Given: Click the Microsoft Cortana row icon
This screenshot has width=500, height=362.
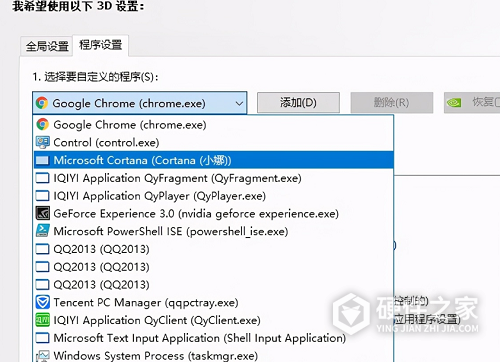Looking at the screenshot, I should [x=42, y=160].
